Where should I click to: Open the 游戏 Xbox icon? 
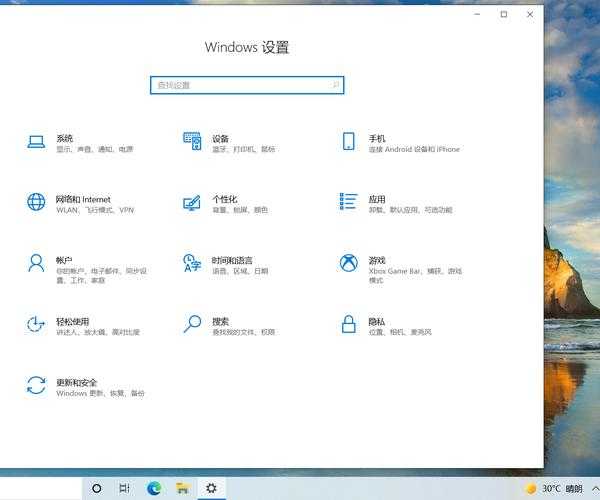(x=349, y=263)
